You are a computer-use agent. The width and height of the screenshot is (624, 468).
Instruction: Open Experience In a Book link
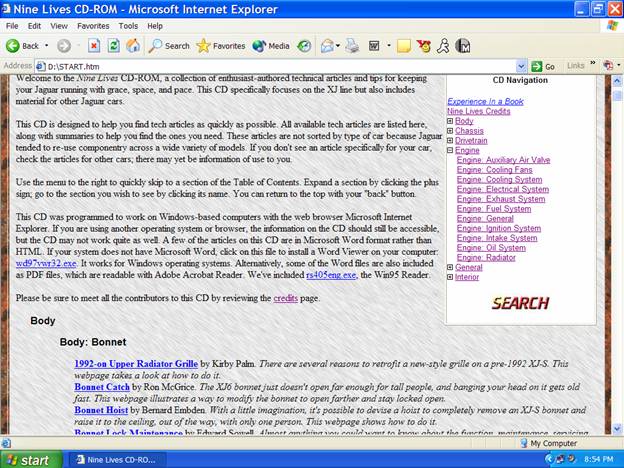pos(486,101)
